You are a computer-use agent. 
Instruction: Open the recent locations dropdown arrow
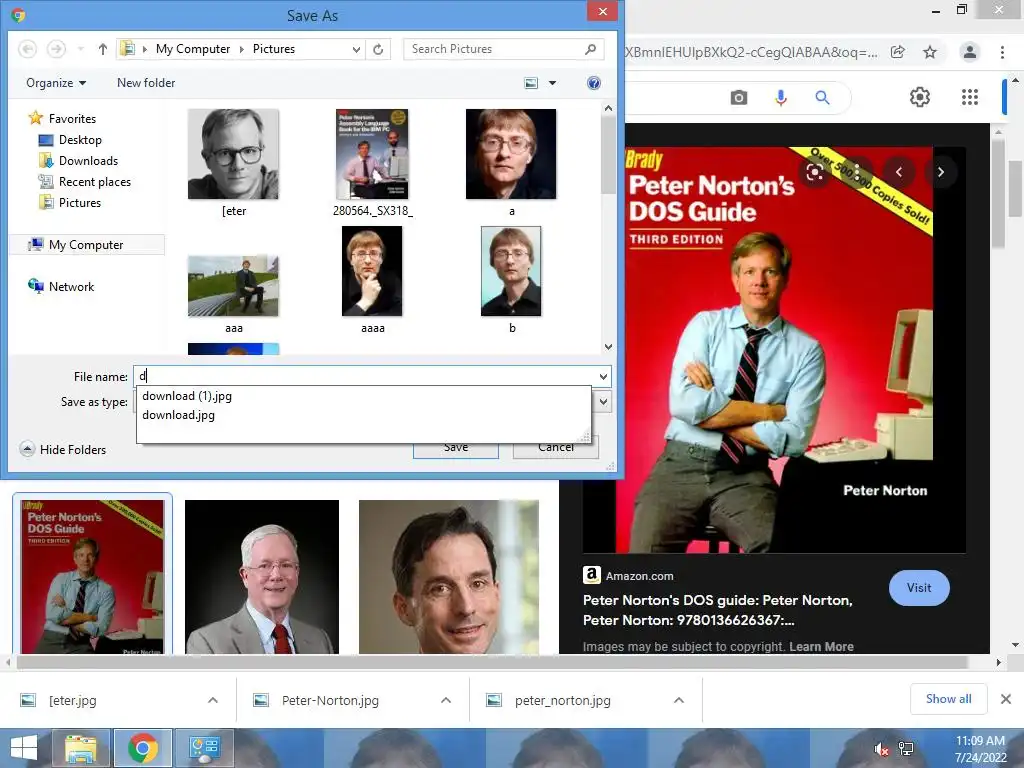tap(80, 49)
